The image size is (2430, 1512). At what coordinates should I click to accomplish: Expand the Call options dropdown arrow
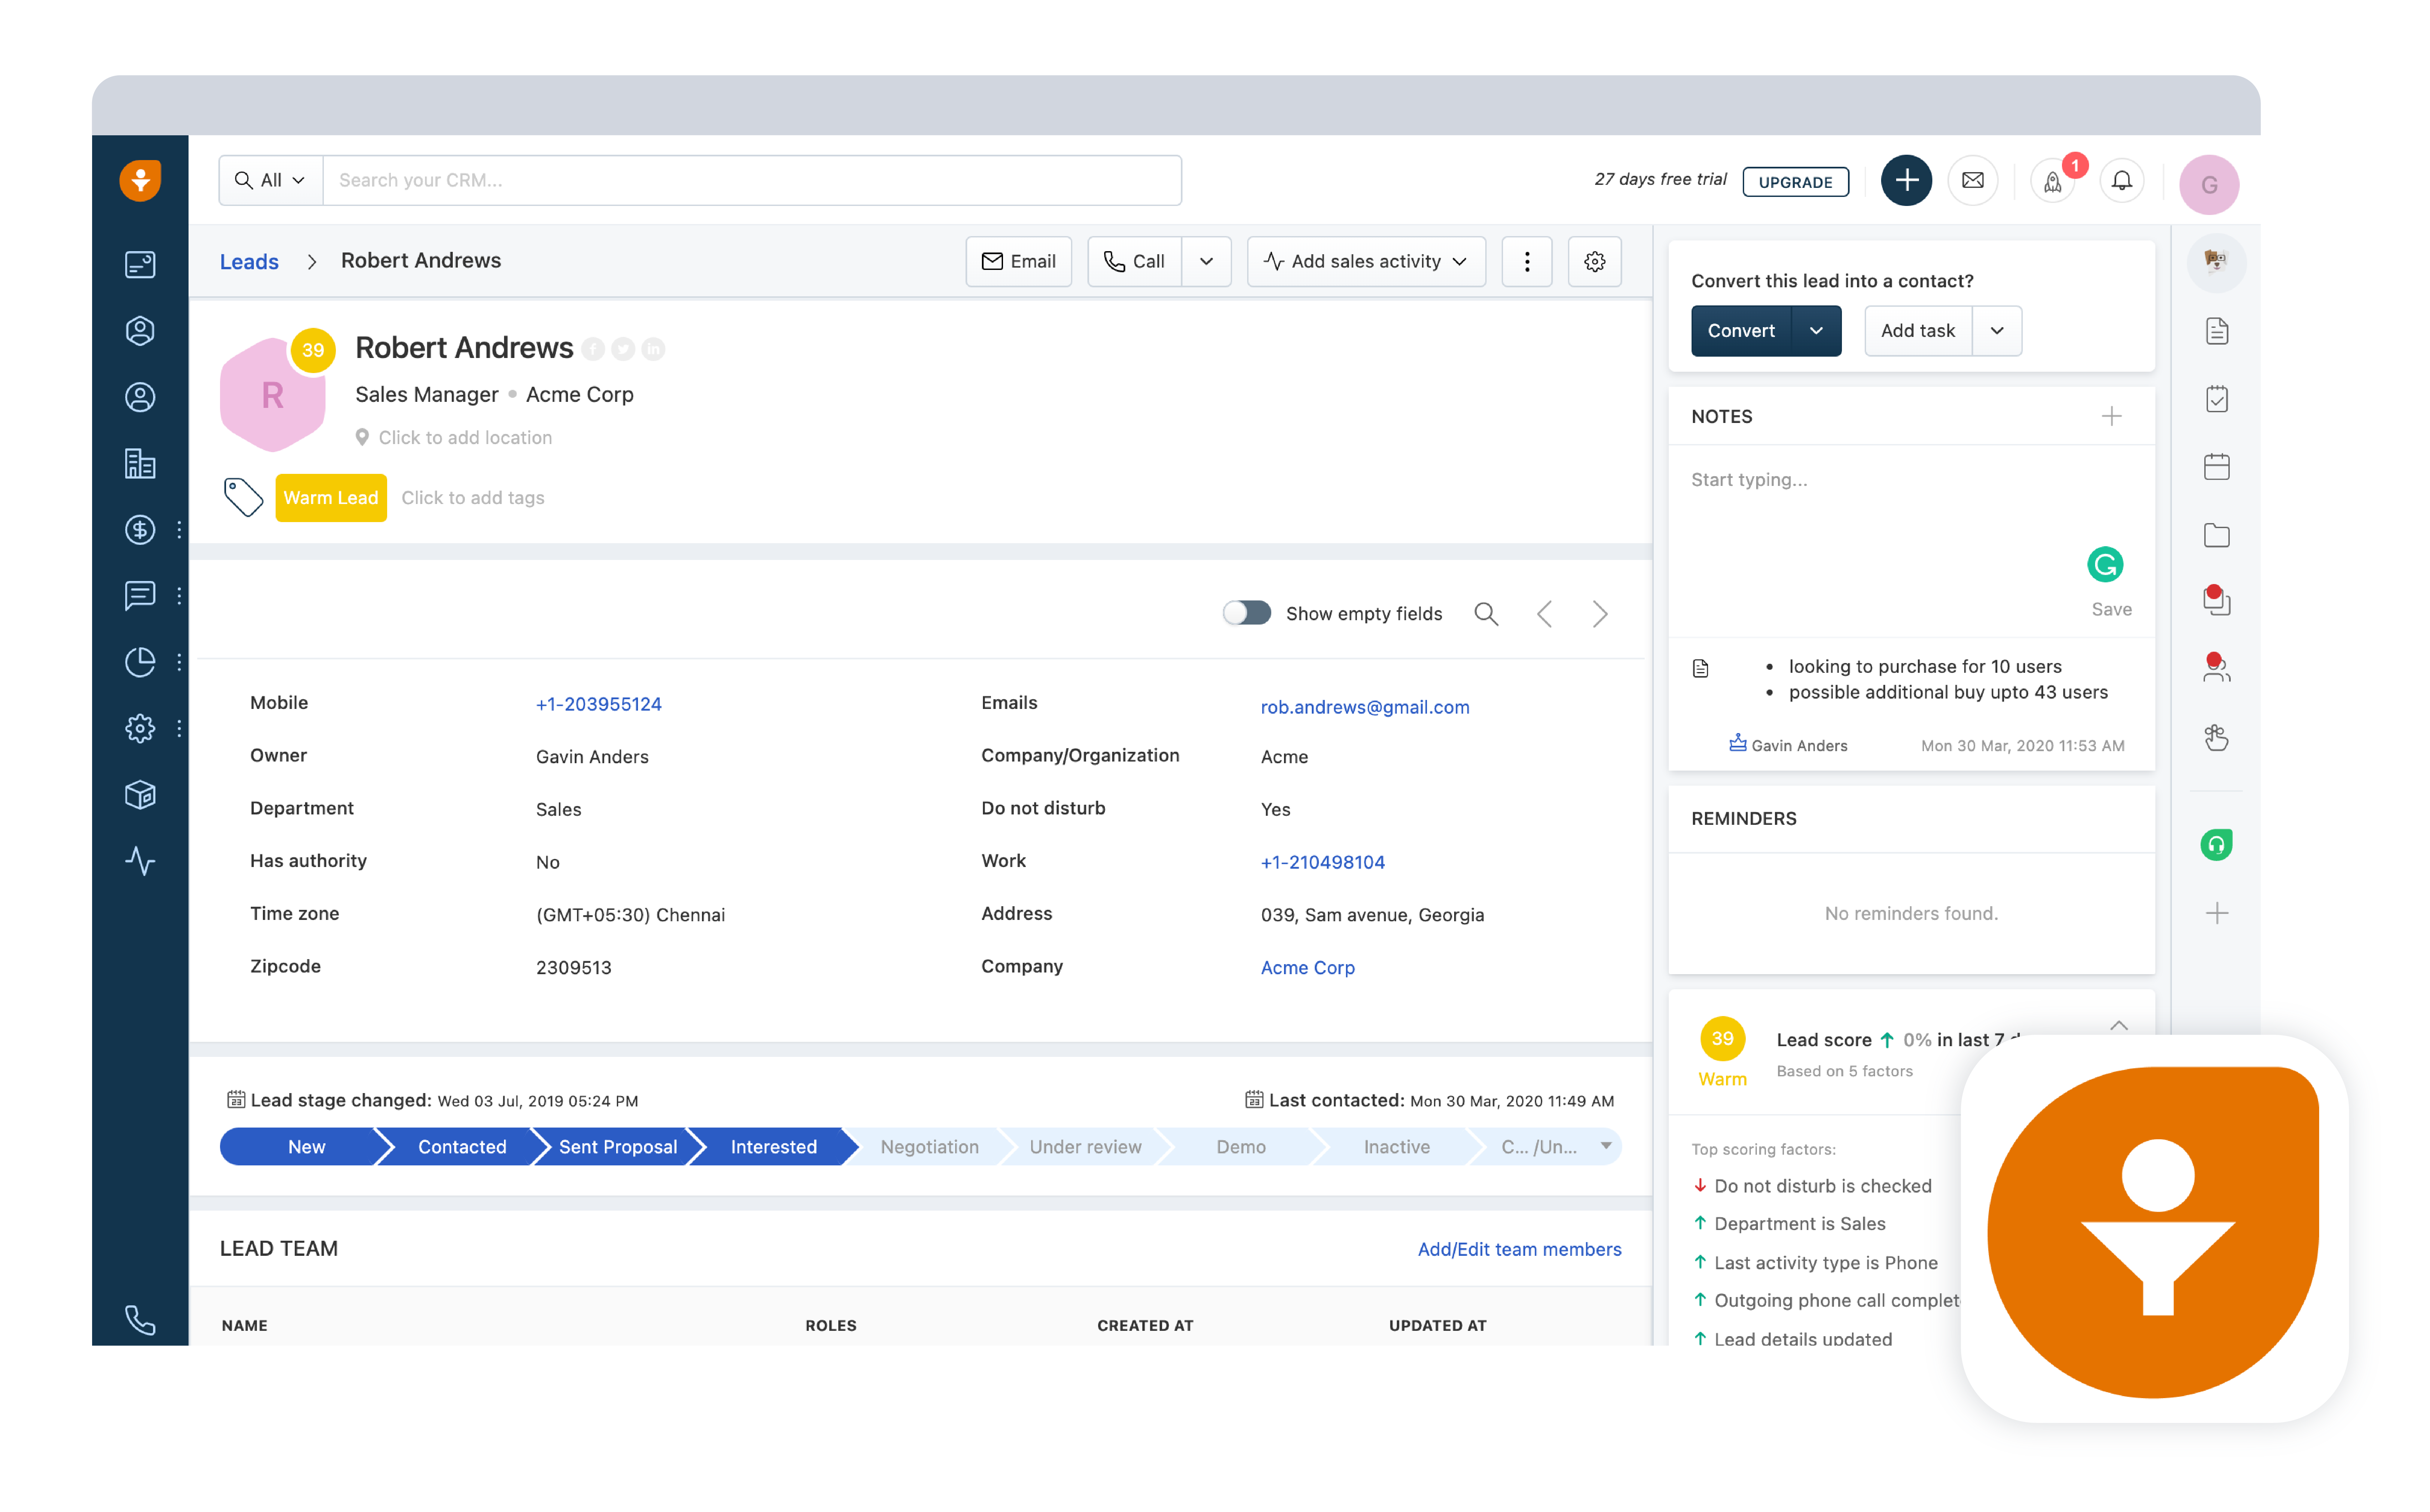click(1207, 262)
